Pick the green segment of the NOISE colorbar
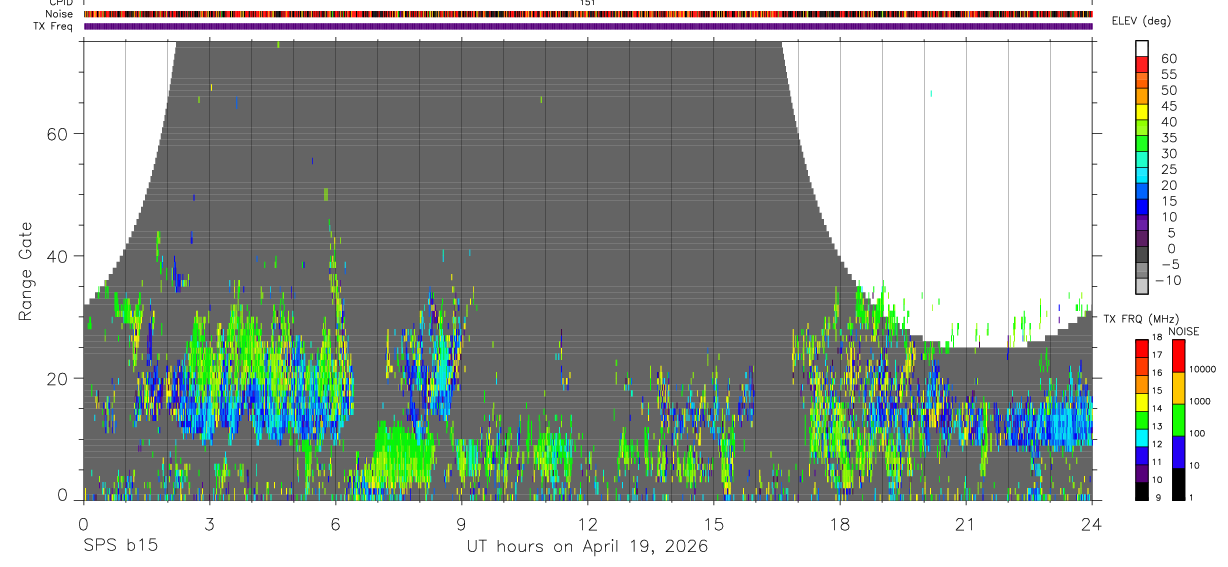 (x=1178, y=420)
